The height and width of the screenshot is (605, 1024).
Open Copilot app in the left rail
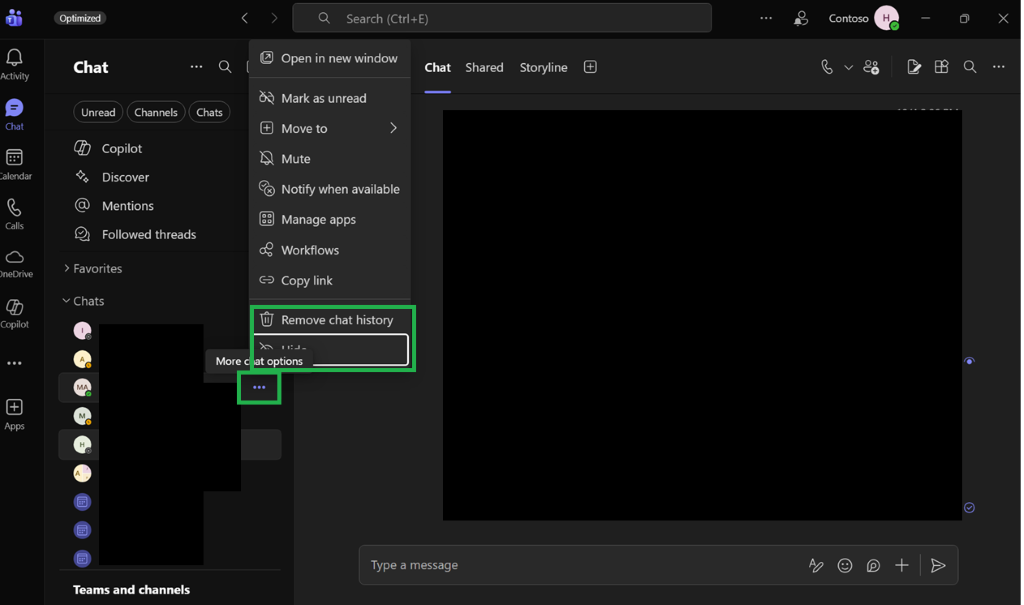[x=14, y=314]
